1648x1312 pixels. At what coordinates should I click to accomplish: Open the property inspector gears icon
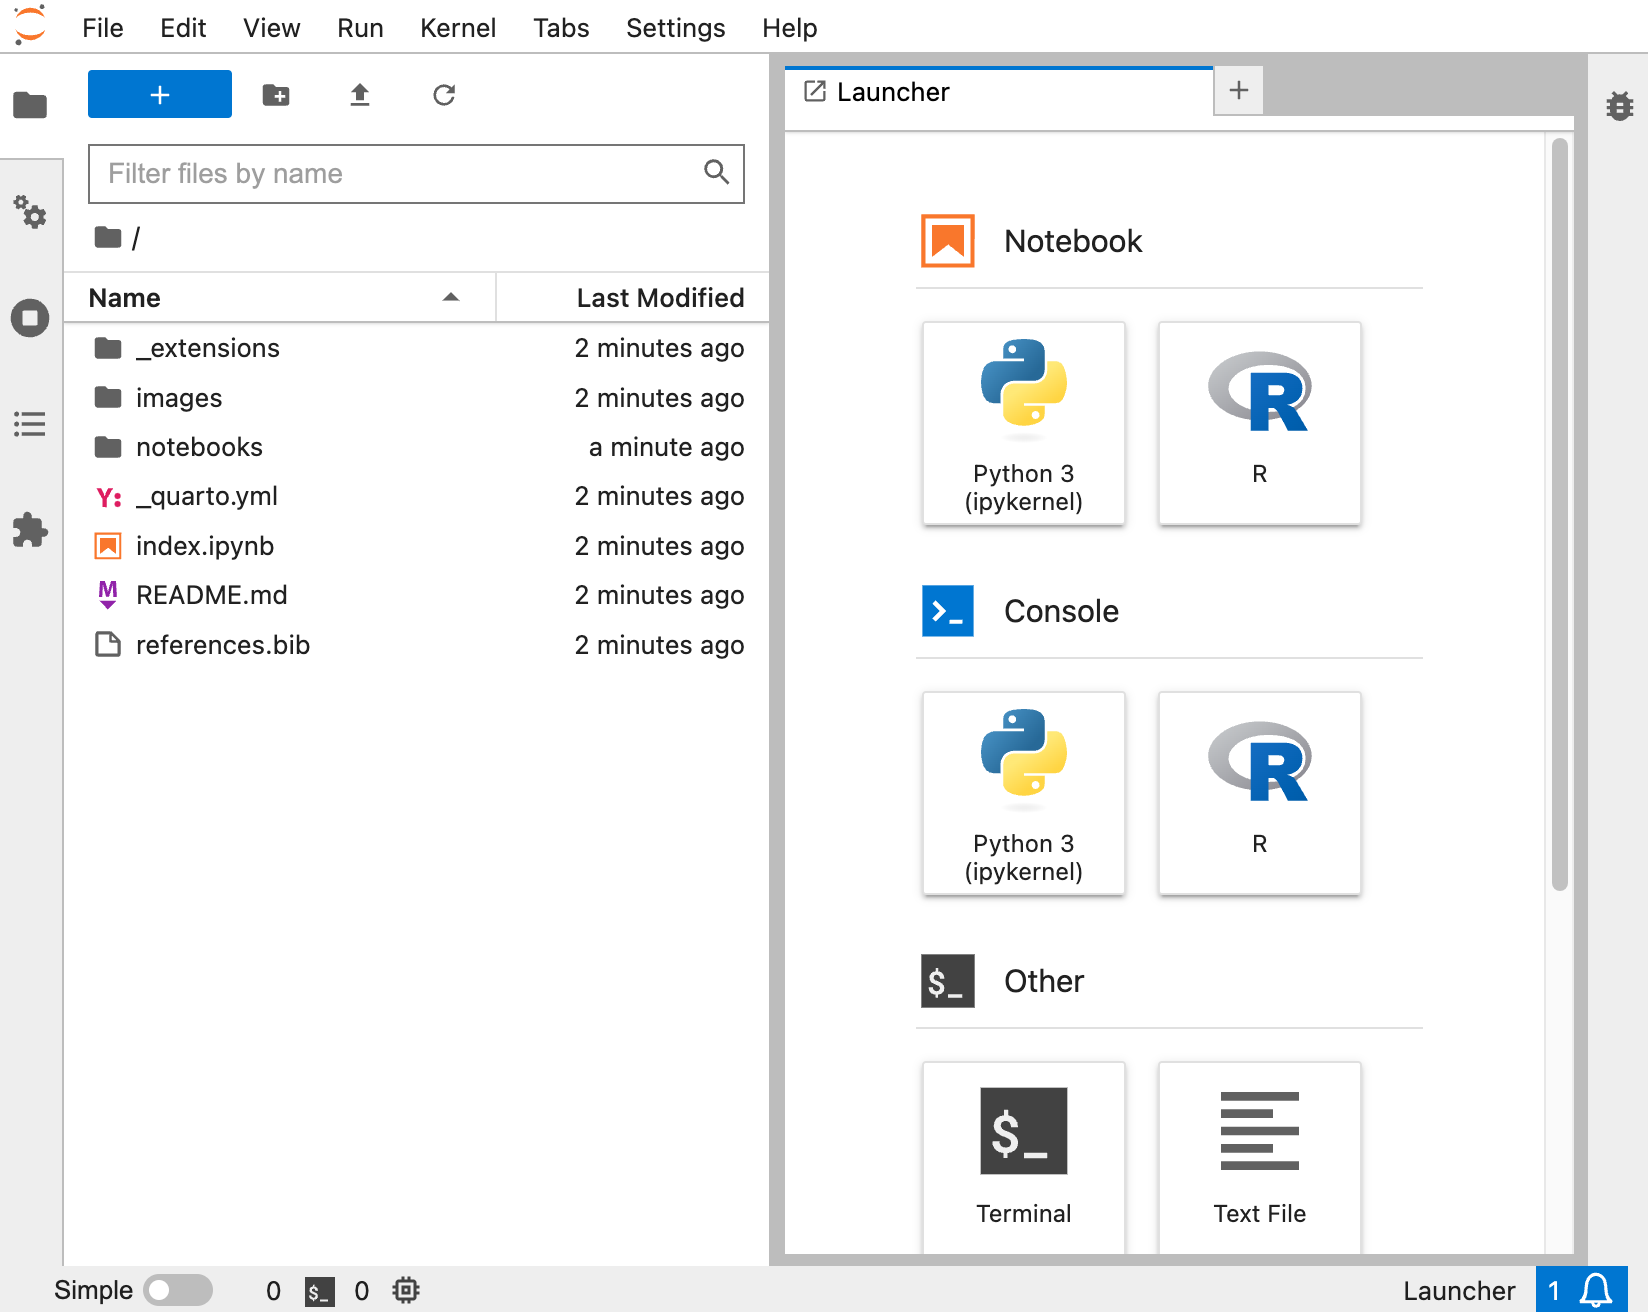tap(30, 213)
